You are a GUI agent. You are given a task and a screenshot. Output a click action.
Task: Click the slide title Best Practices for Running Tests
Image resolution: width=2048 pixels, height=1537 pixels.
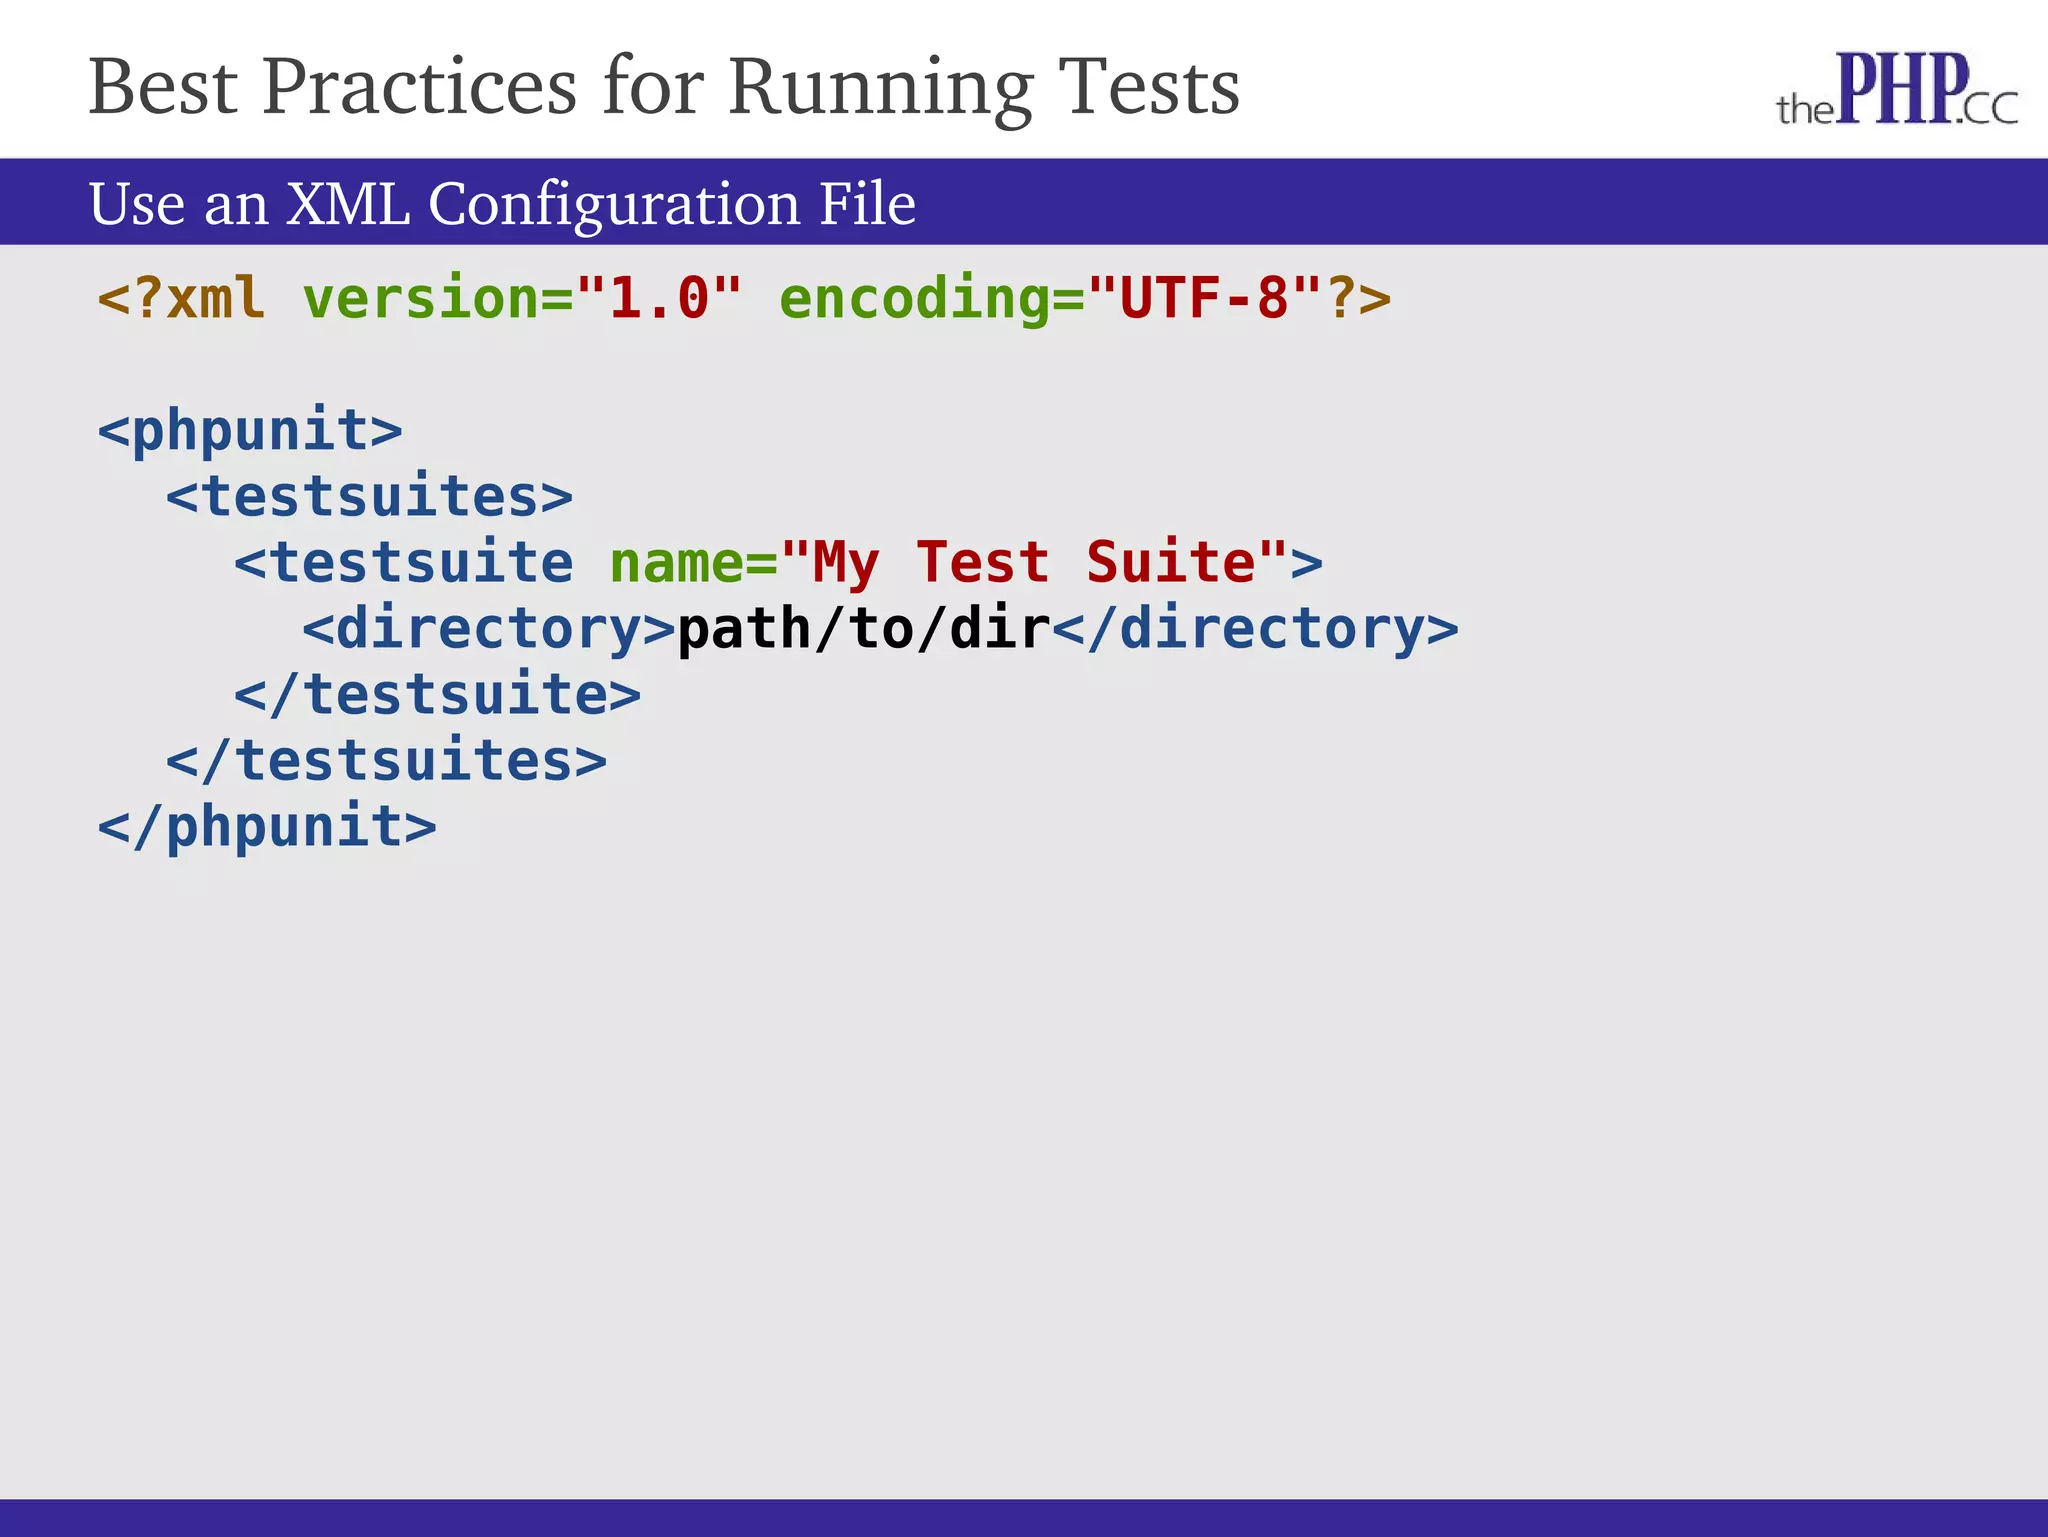664,87
